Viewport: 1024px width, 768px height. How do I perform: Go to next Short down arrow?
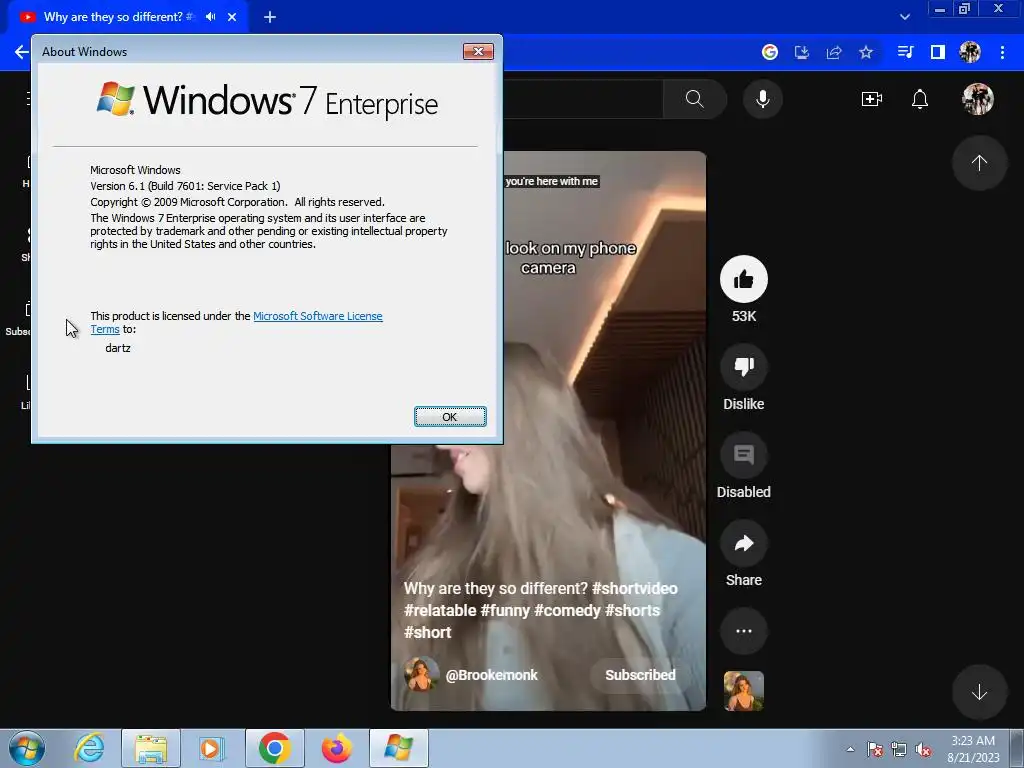point(979,692)
